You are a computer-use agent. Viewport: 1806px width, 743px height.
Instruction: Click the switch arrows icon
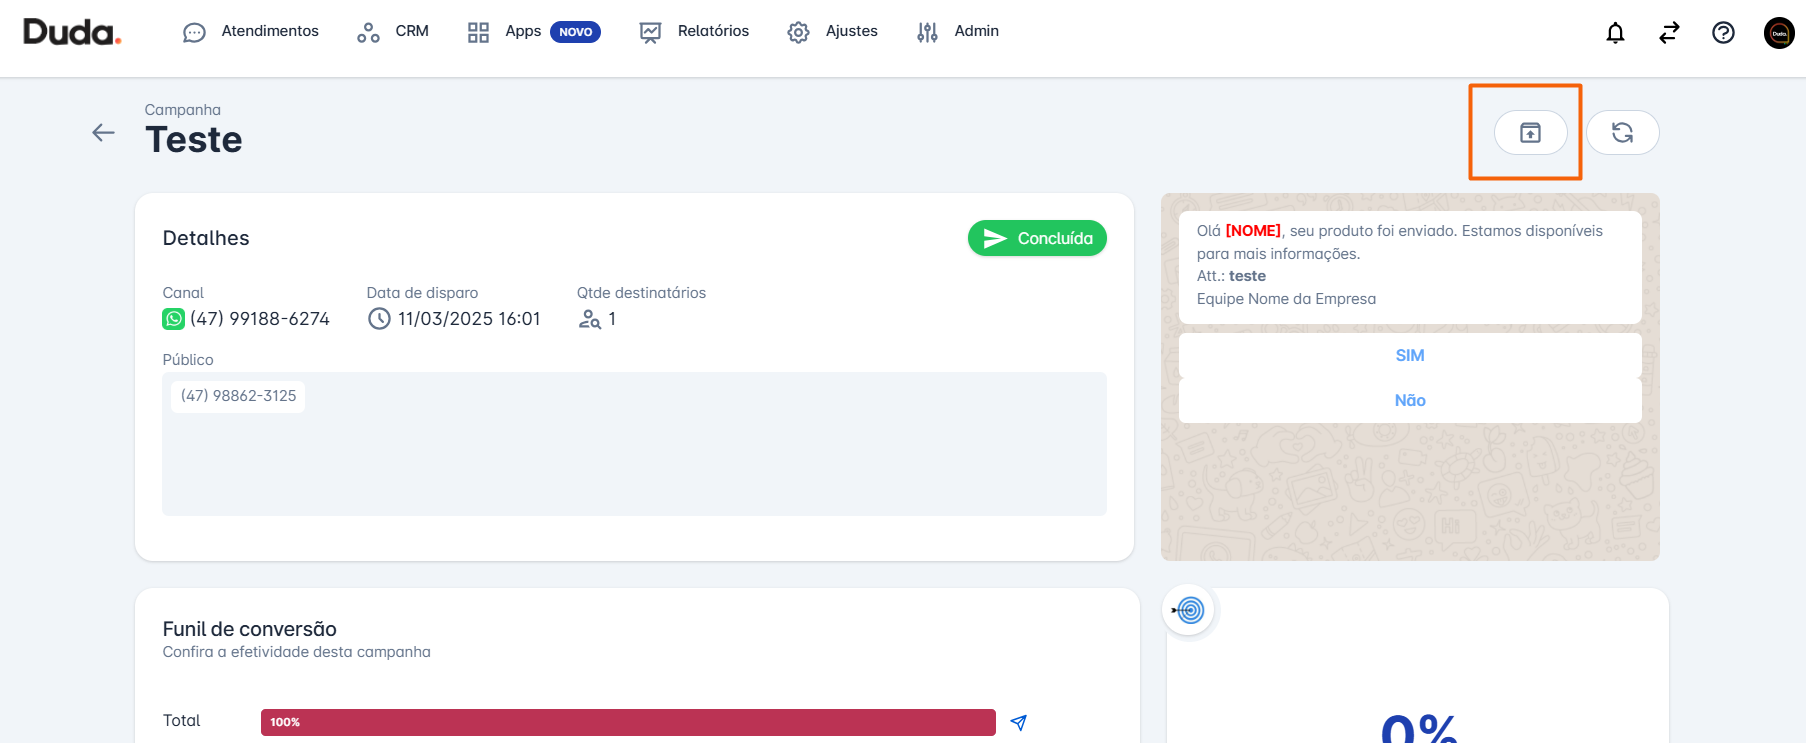(1669, 33)
